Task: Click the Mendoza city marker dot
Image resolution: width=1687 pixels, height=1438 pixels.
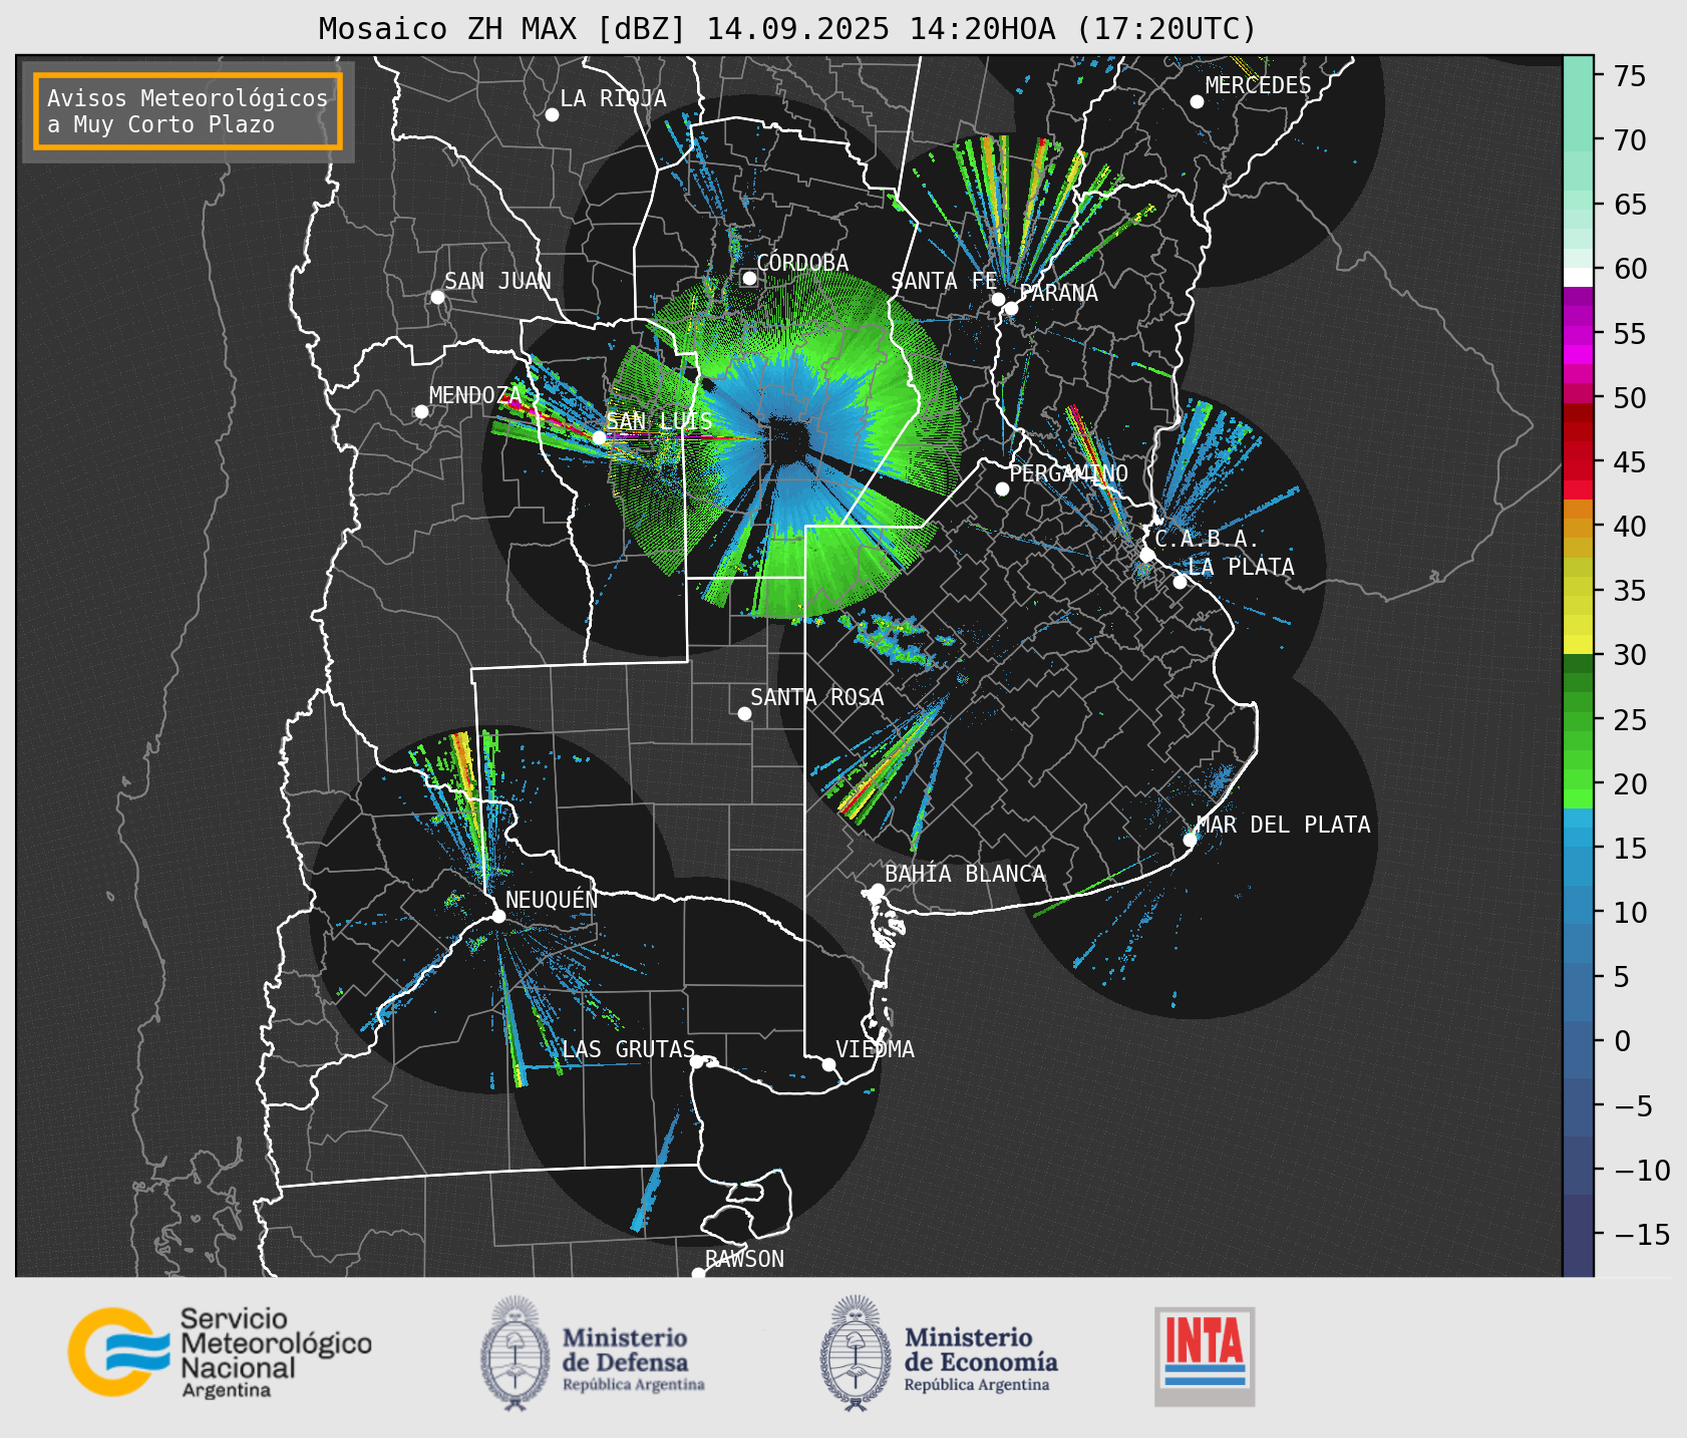Action: pos(421,412)
